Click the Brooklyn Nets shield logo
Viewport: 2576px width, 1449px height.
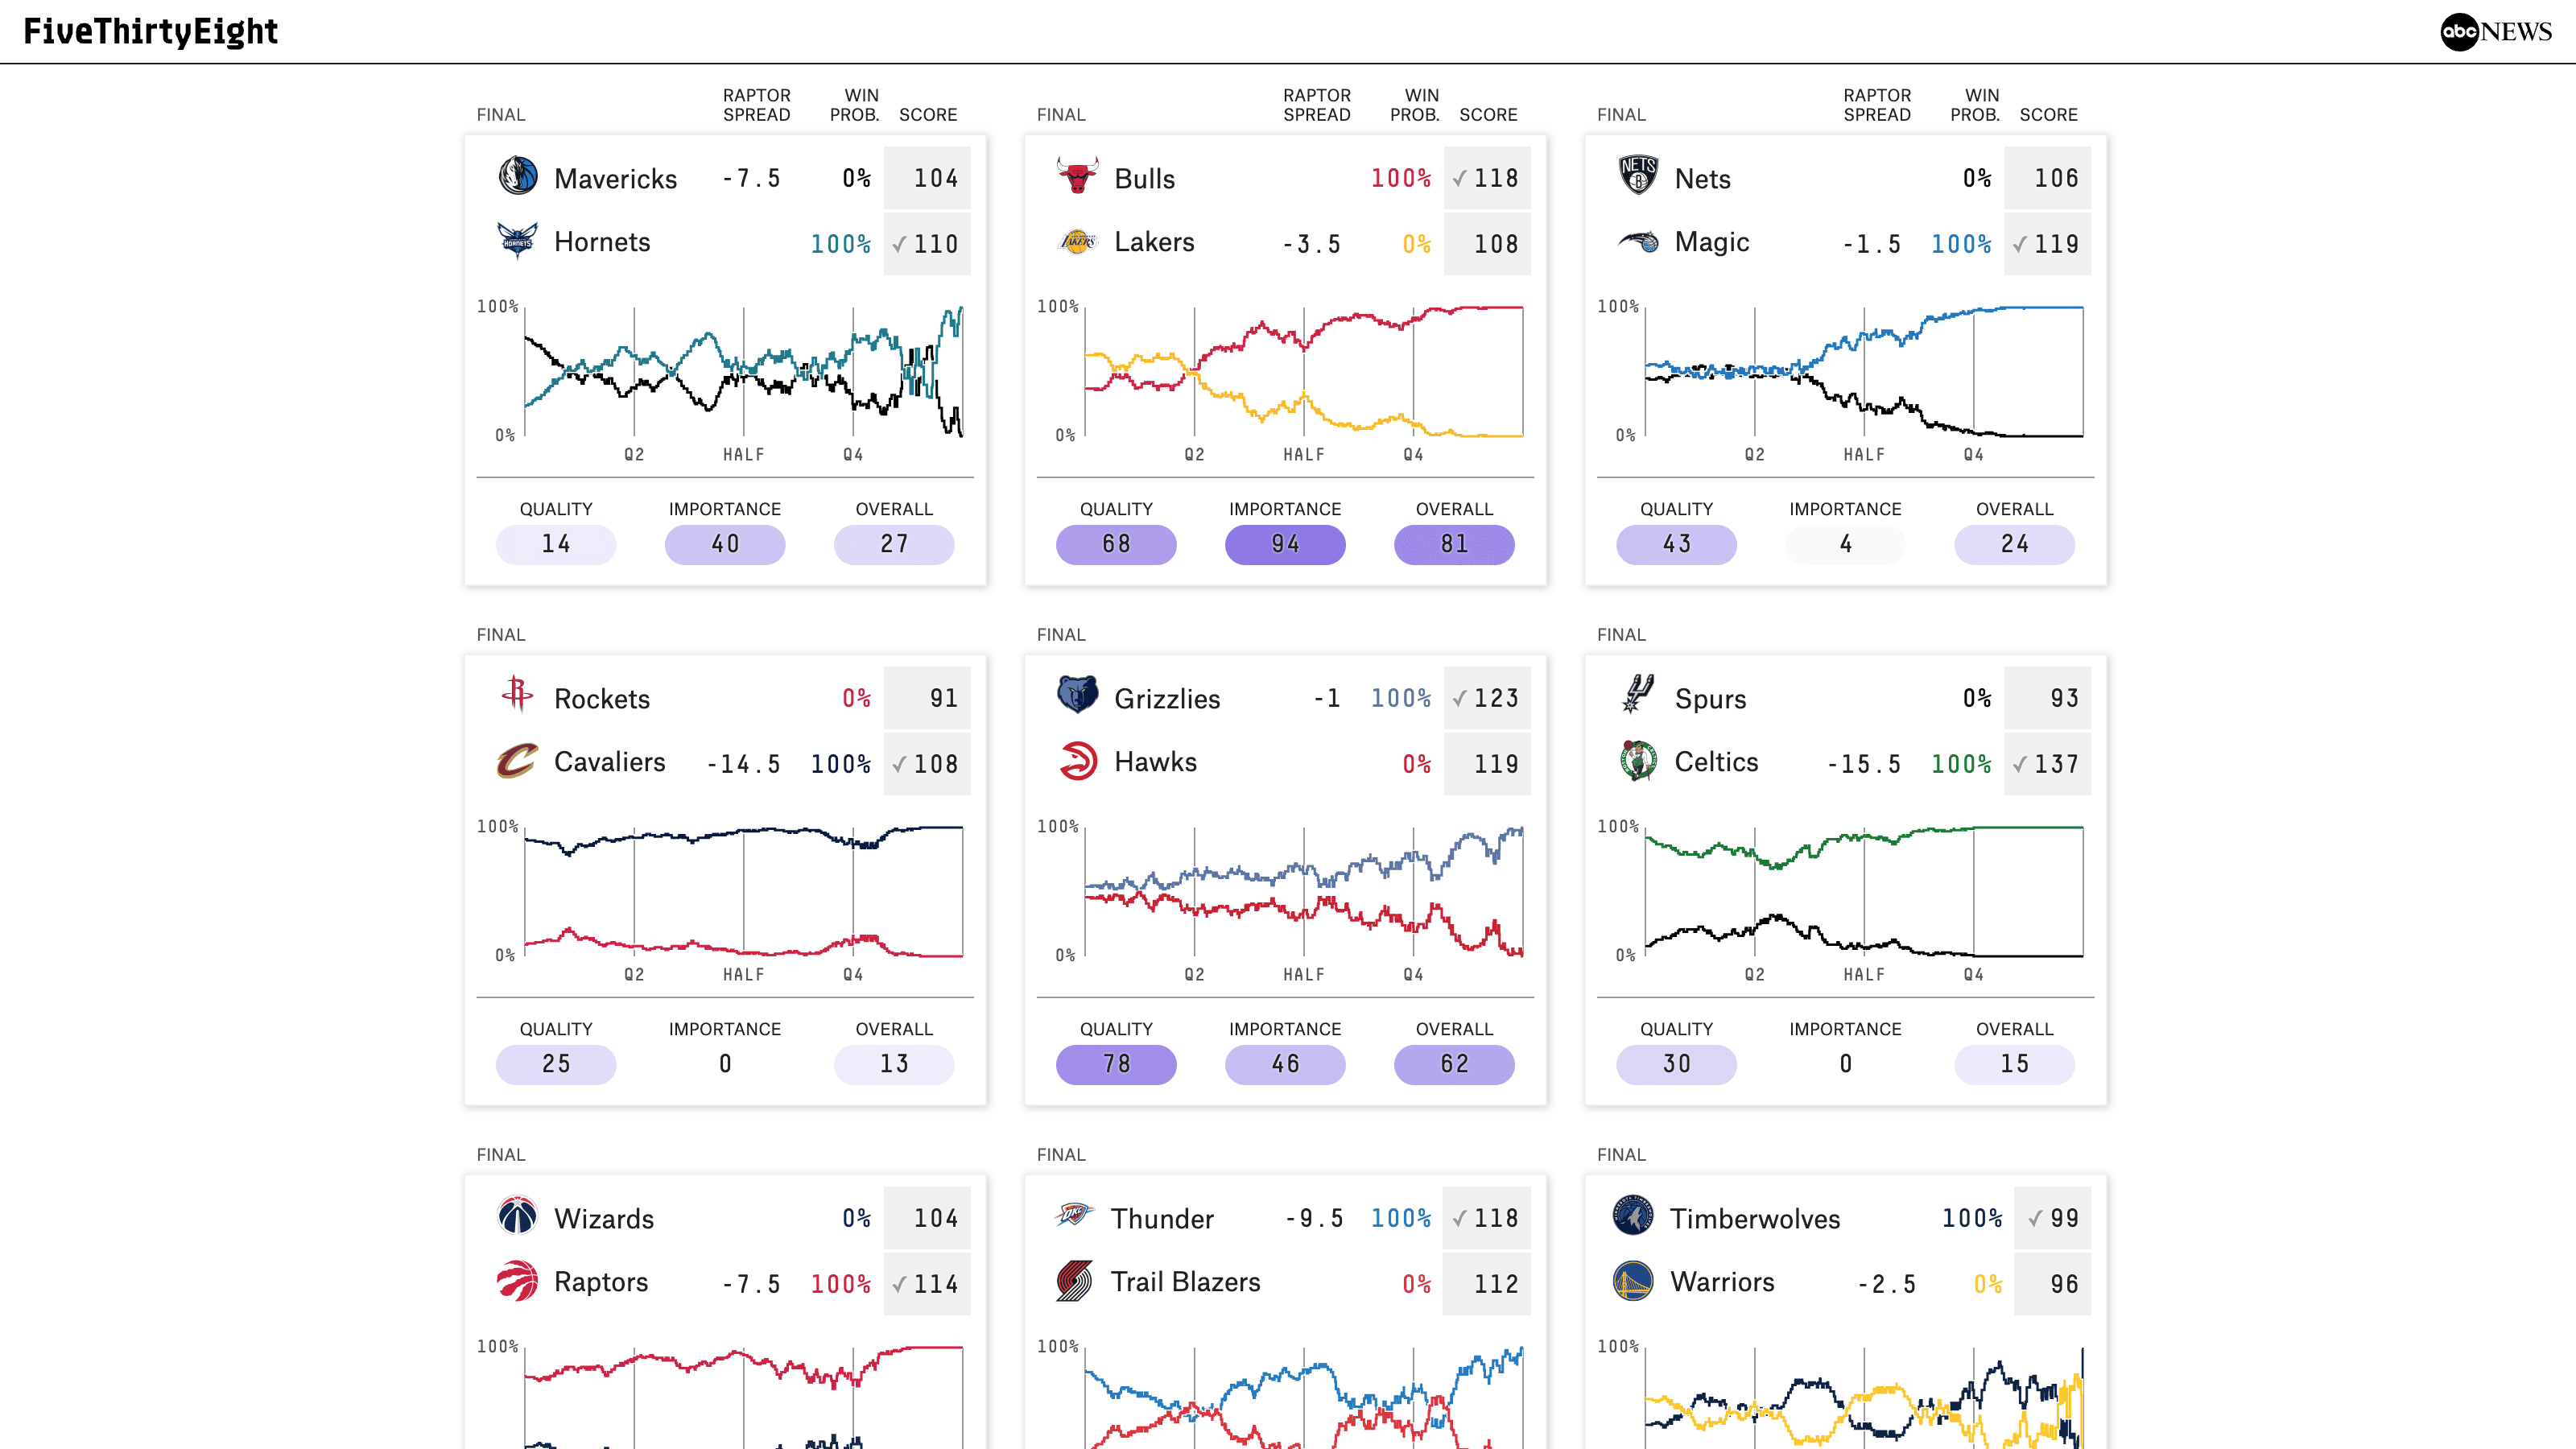(1637, 177)
